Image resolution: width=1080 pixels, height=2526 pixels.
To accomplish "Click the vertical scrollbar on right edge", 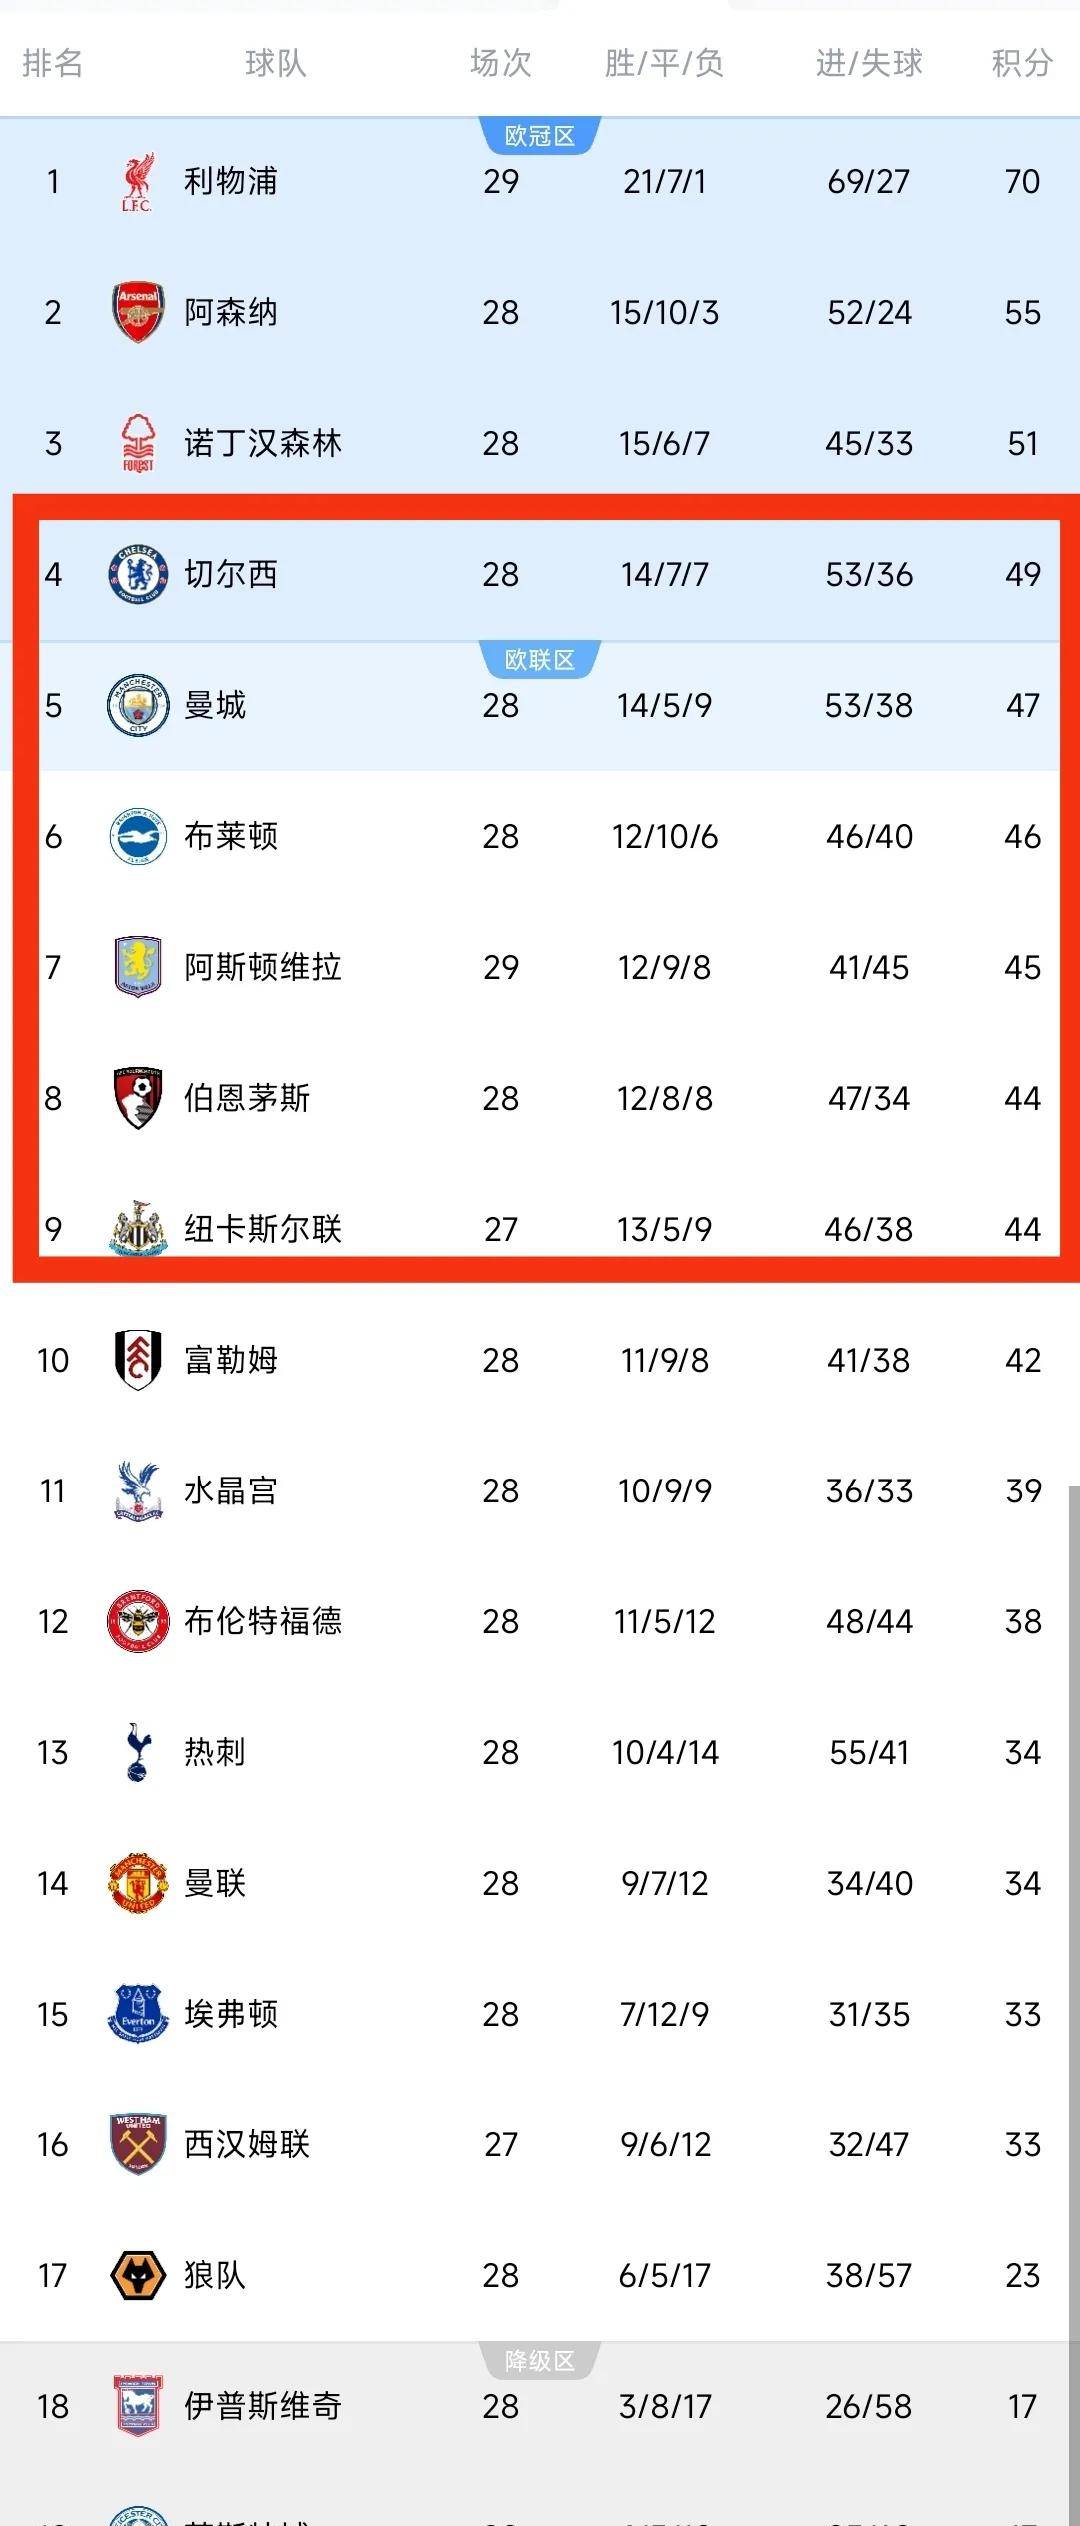I will coord(1074,2005).
